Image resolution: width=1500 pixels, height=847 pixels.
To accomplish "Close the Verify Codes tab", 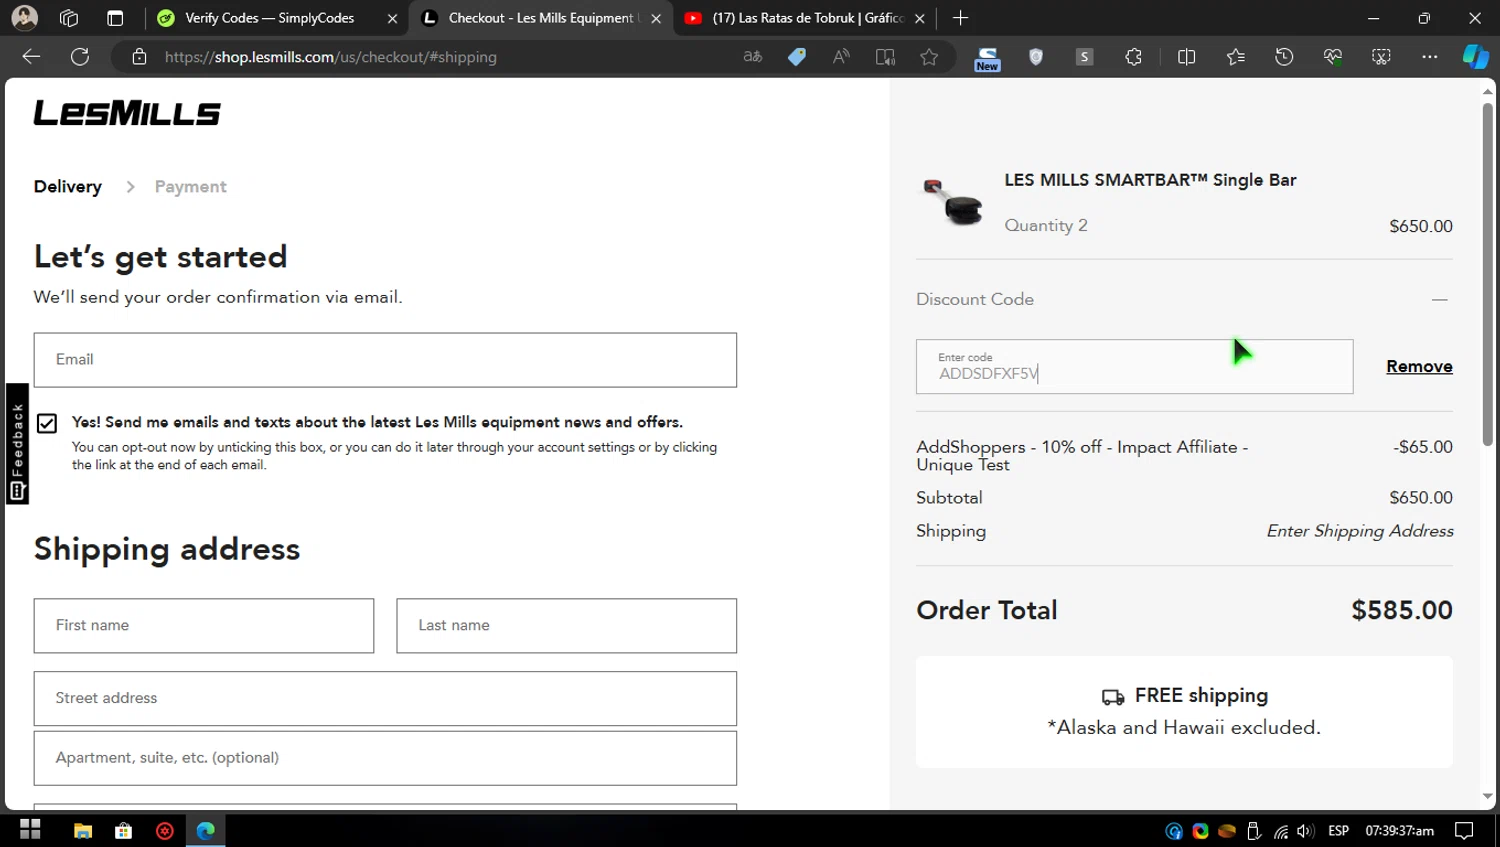I will pyautogui.click(x=392, y=18).
